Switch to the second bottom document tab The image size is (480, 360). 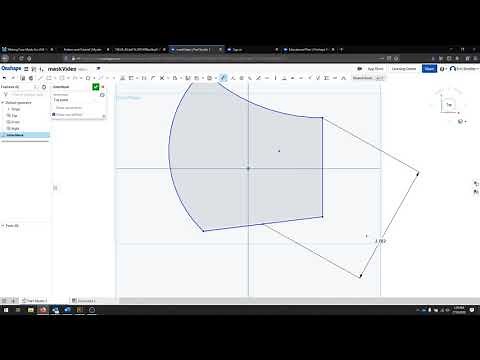(x=84, y=301)
